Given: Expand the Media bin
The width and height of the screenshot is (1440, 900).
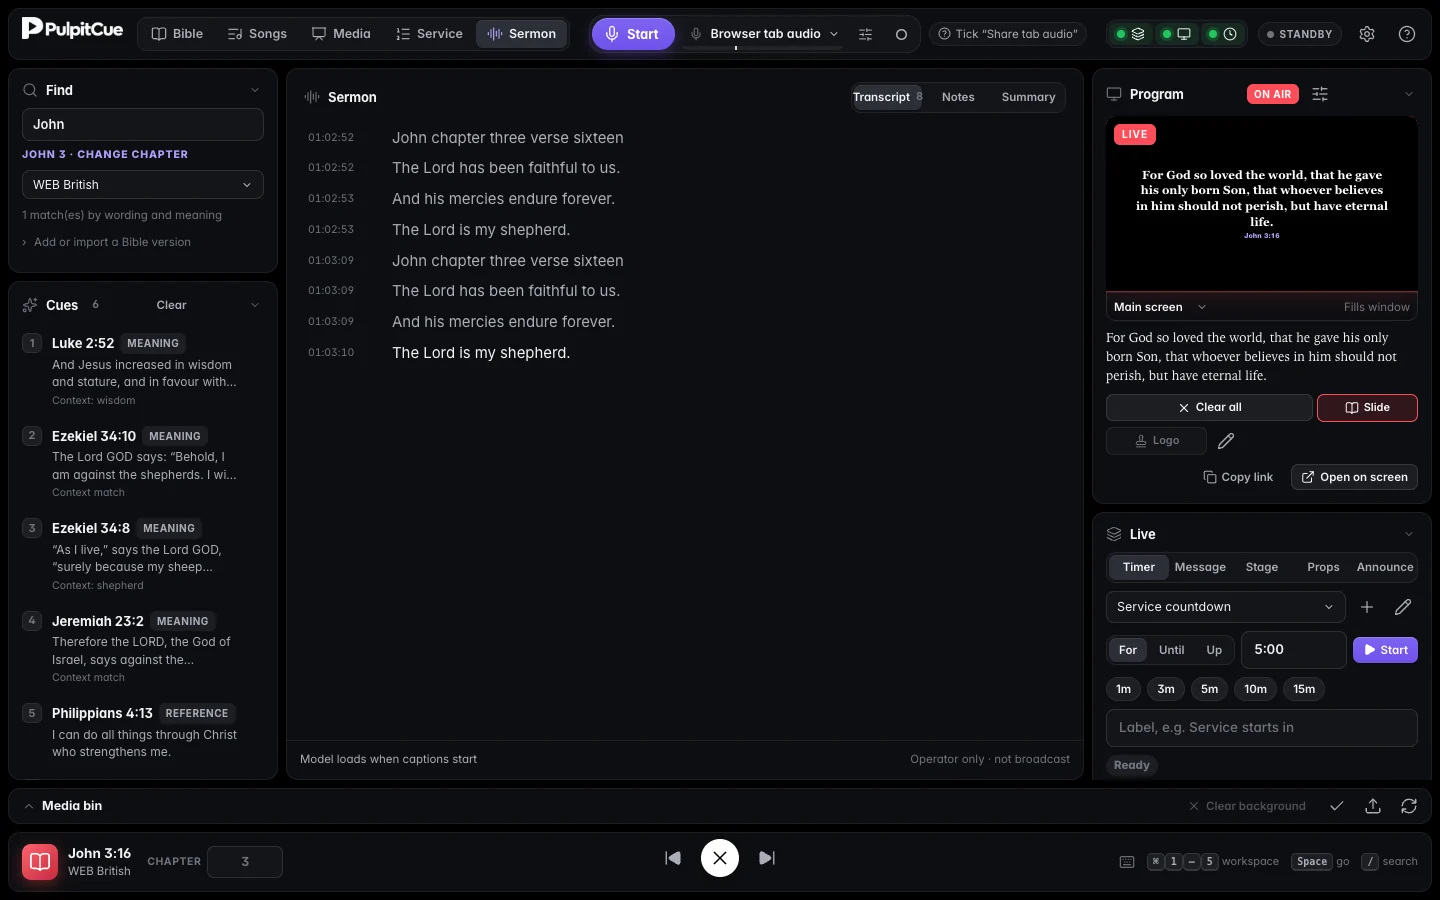Looking at the screenshot, I should point(29,806).
